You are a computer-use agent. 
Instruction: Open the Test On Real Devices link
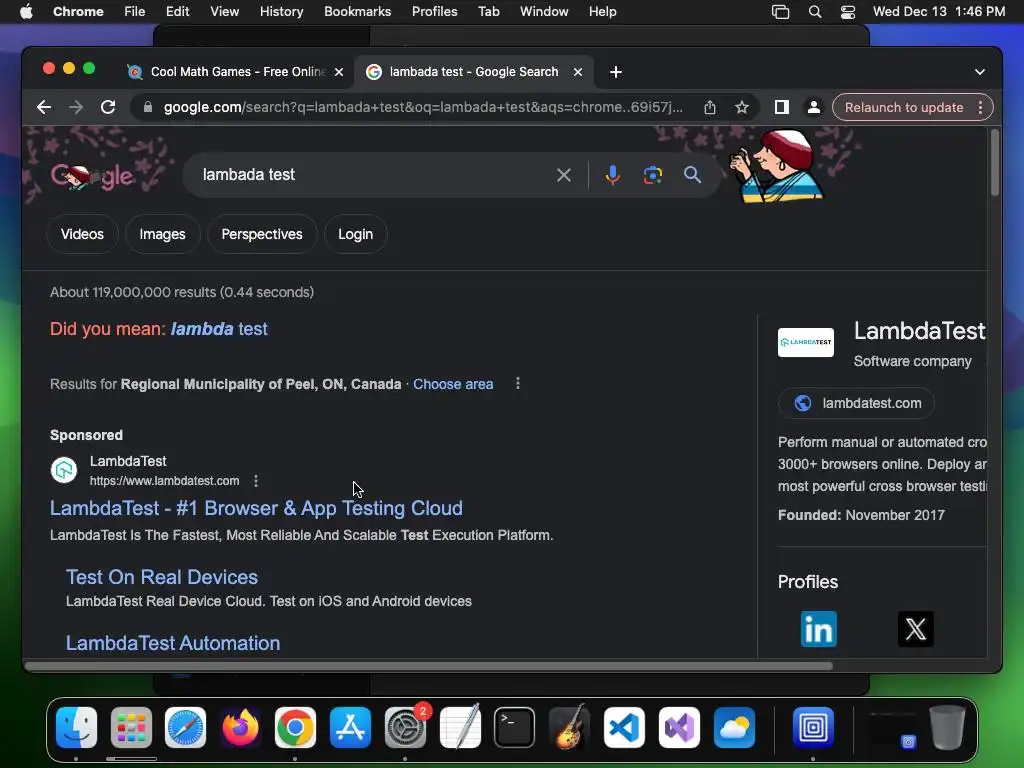[x=161, y=577]
